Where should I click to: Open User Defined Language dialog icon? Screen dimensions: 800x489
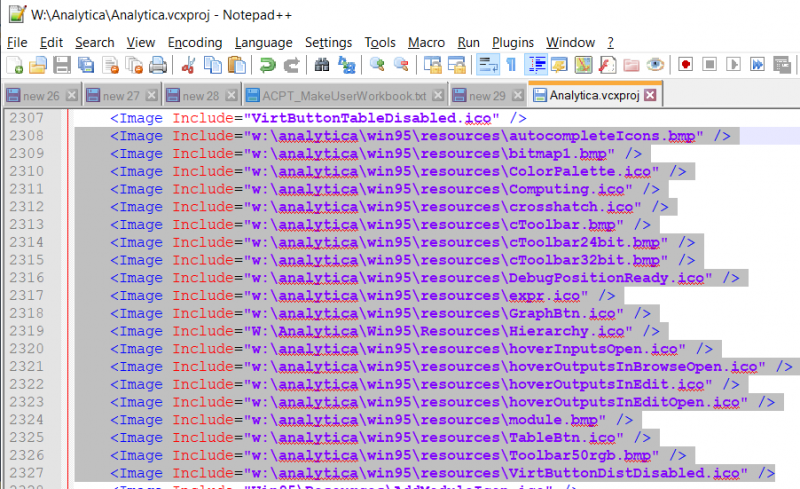click(560, 65)
